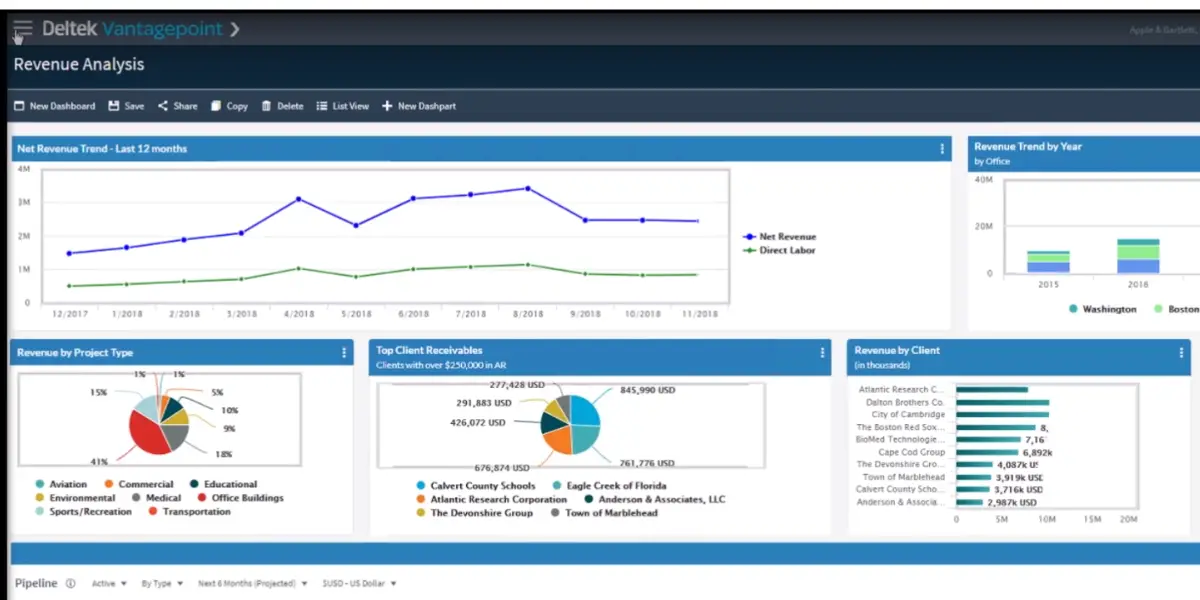Click Net Revenue data point at 4/2018
This screenshot has height=600, width=1200.
[298, 199]
